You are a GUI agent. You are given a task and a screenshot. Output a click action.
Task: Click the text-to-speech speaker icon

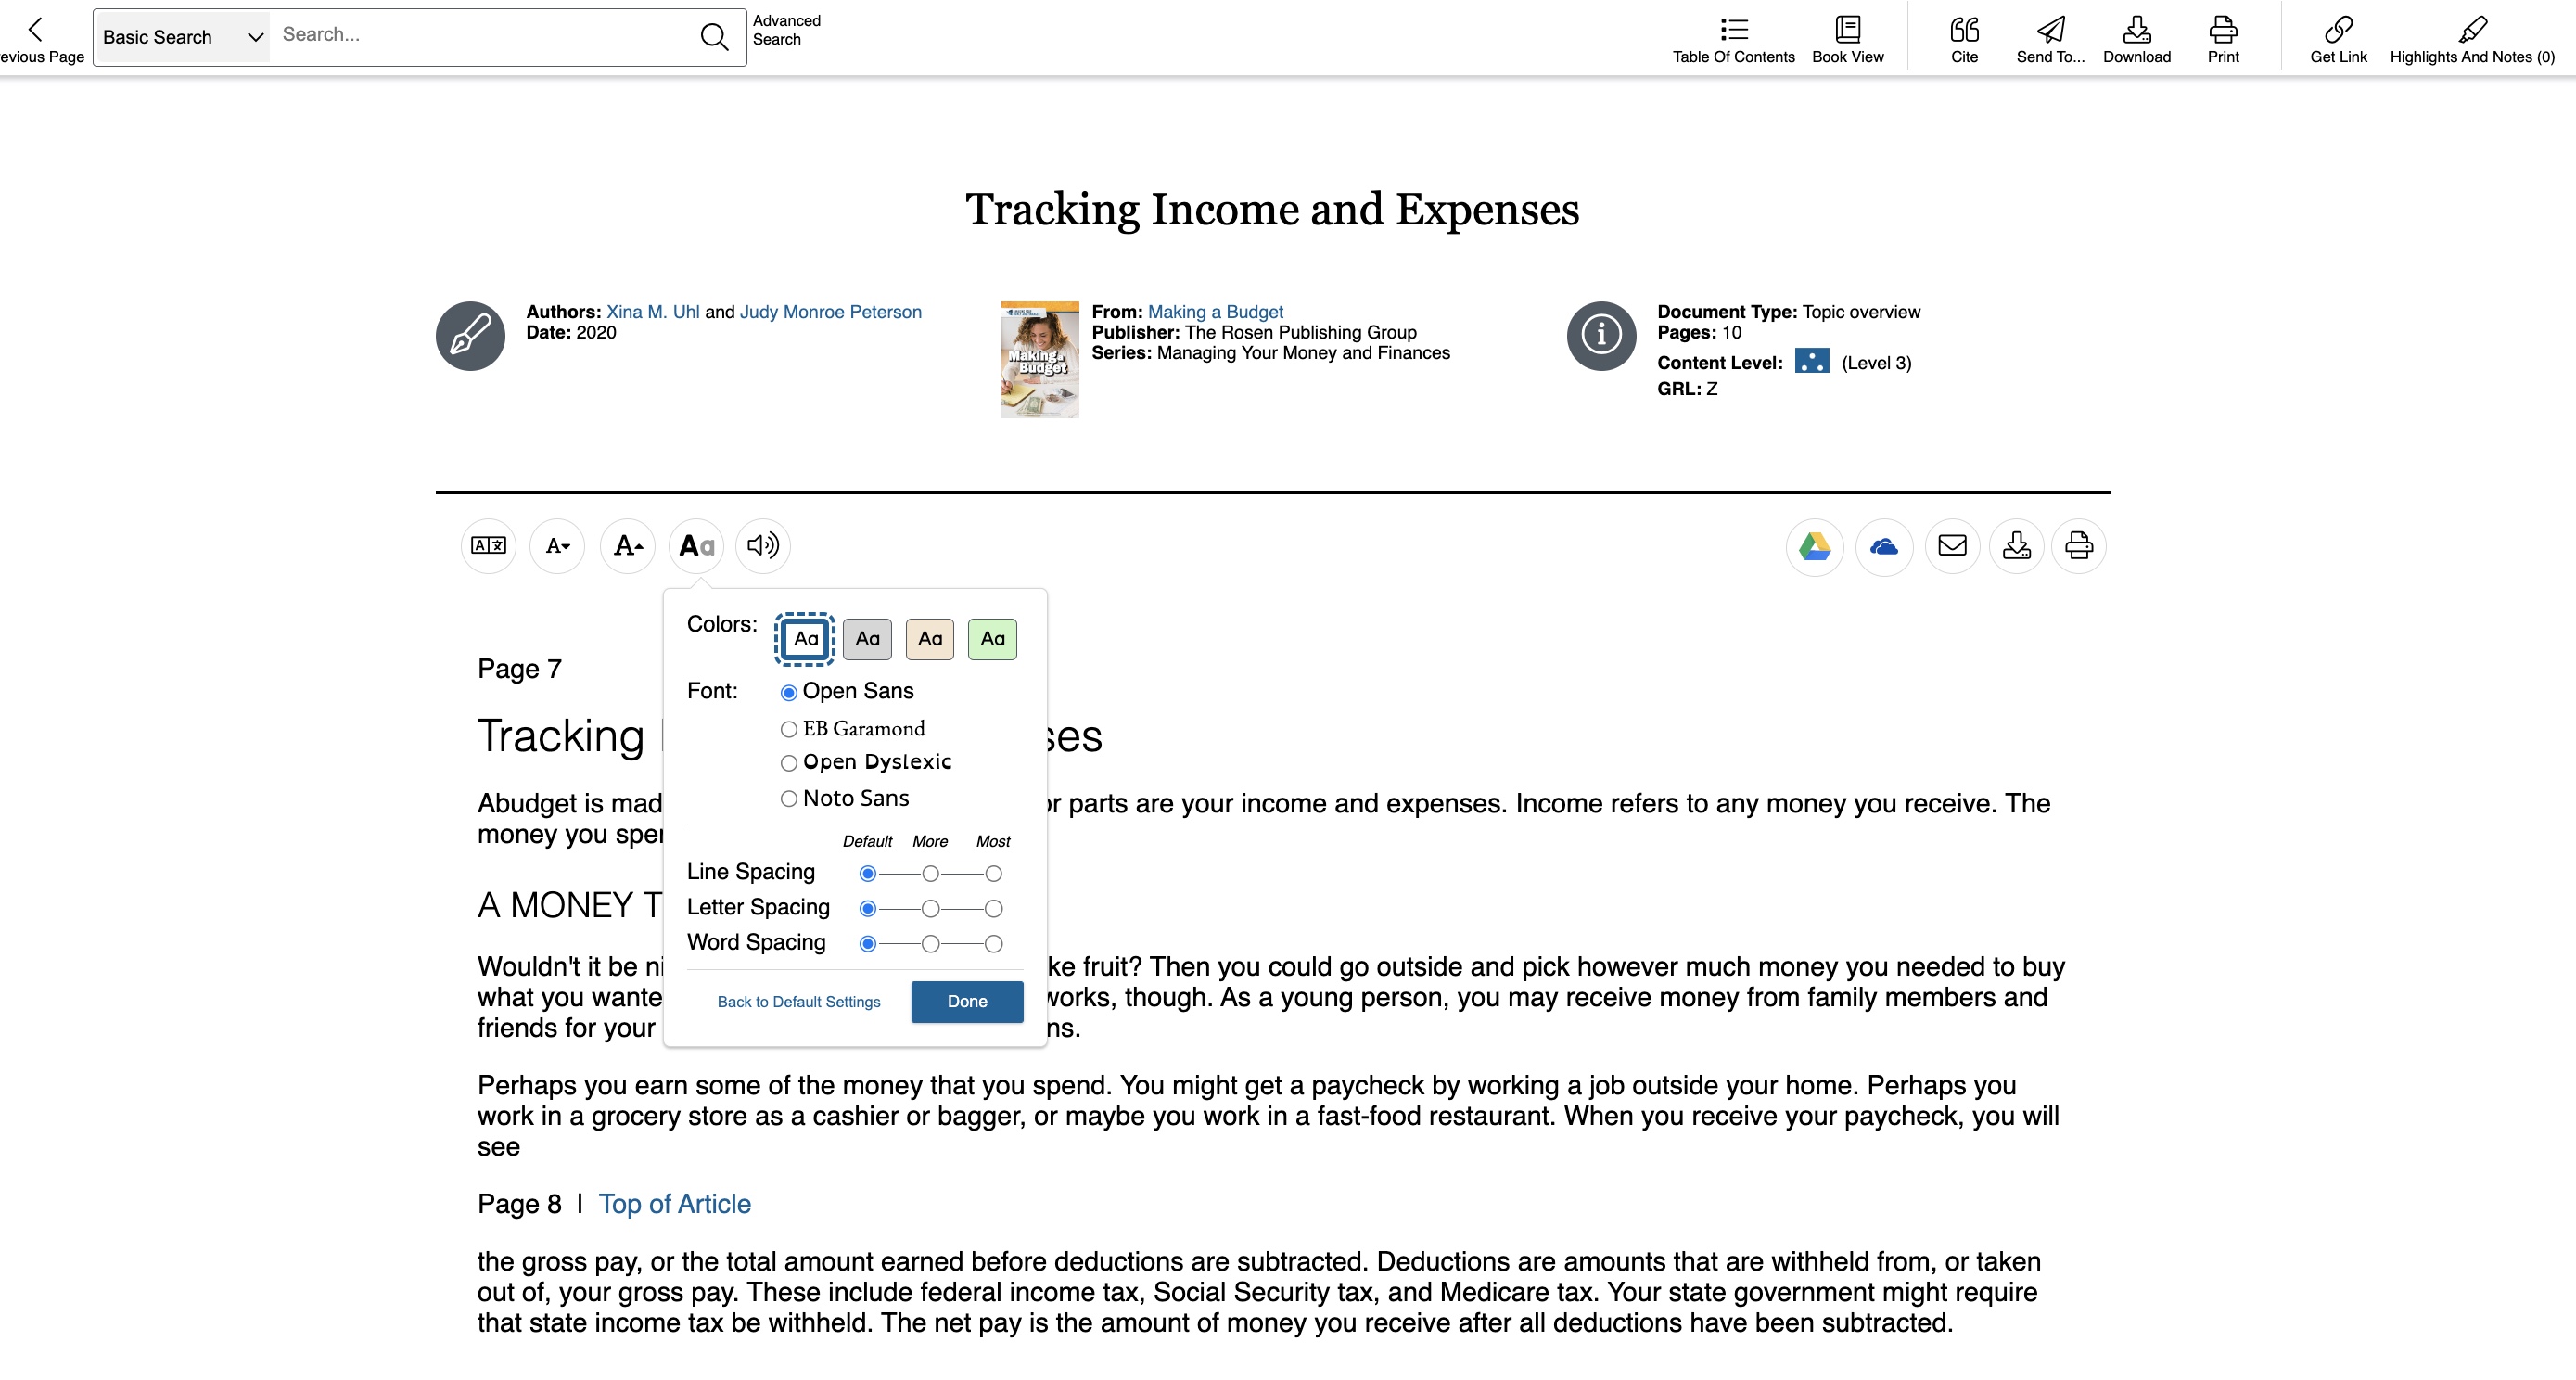763,545
